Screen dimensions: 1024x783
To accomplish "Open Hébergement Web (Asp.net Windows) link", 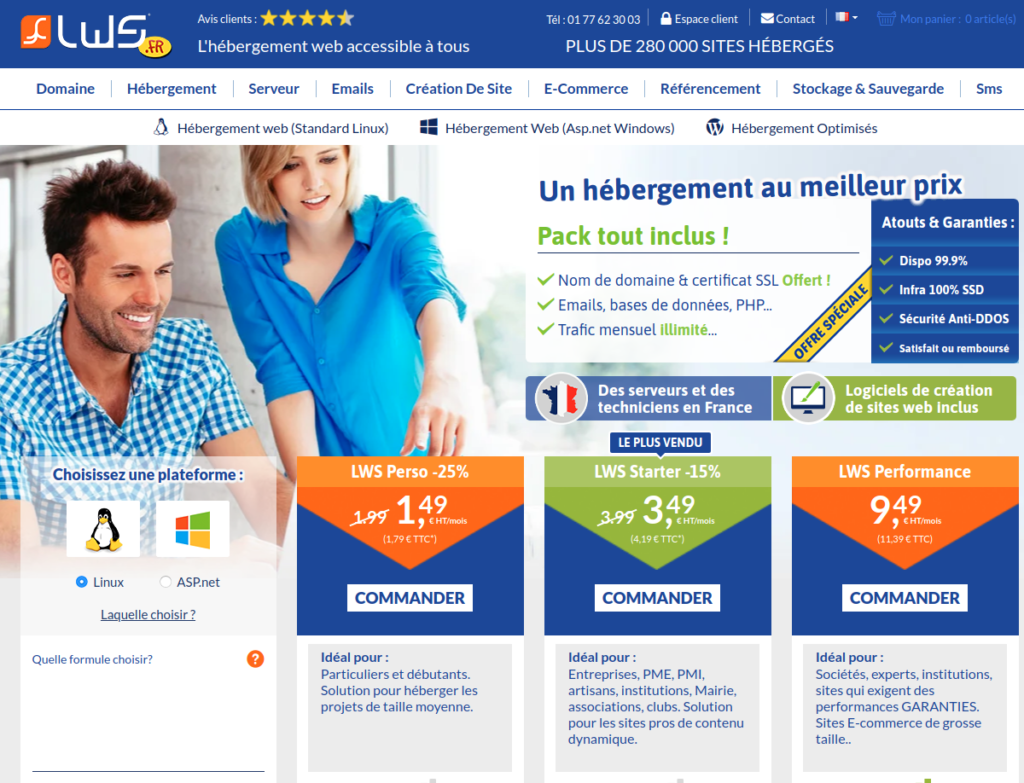I will coord(560,129).
